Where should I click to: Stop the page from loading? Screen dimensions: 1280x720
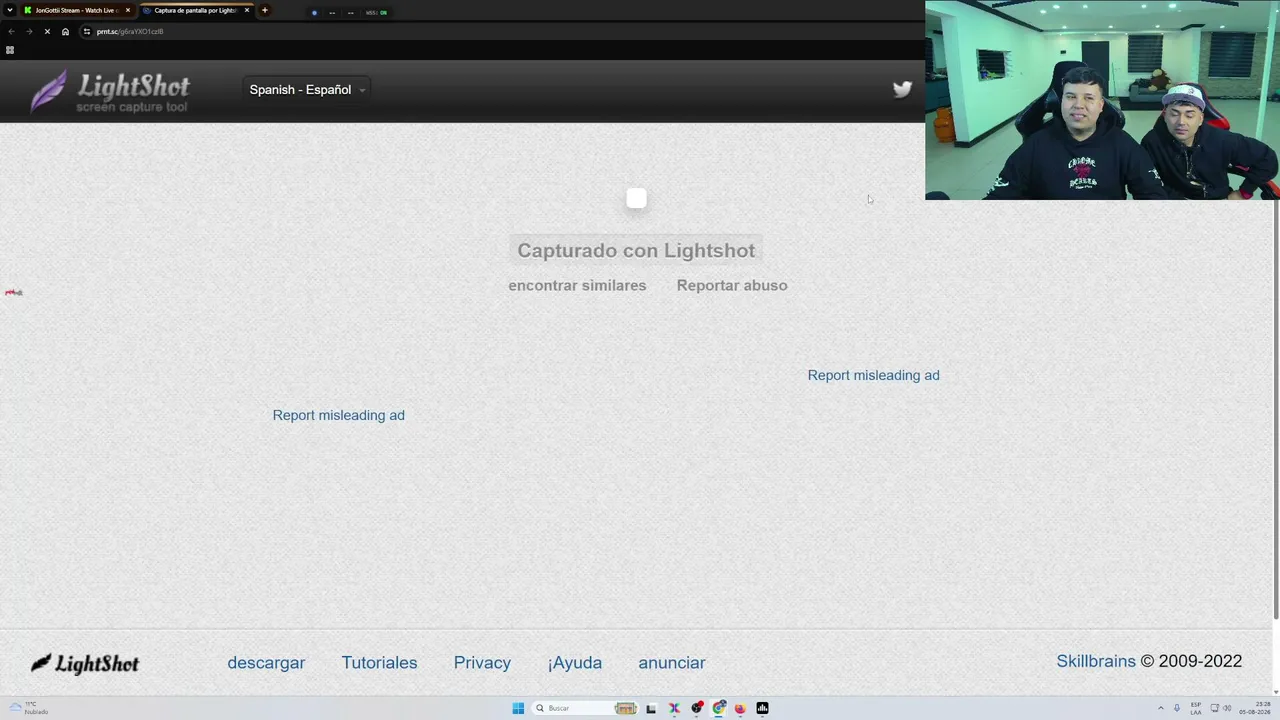click(47, 31)
